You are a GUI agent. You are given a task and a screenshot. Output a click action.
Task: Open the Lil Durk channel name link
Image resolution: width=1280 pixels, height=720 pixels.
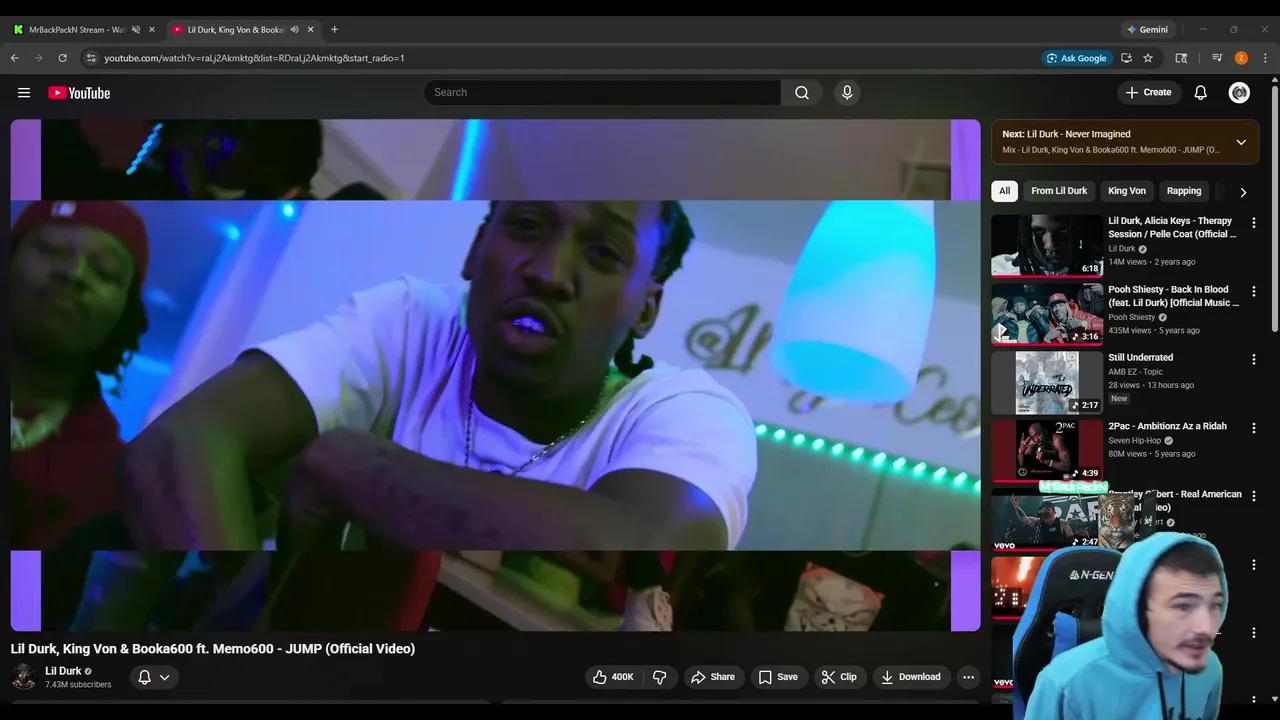pos(63,671)
